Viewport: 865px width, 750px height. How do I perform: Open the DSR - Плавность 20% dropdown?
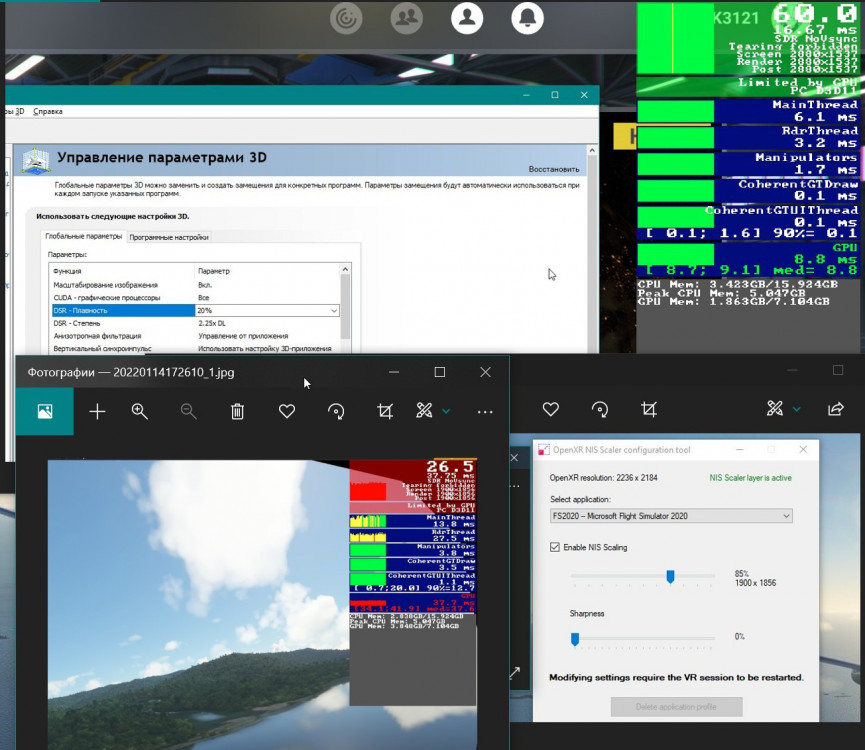[334, 311]
